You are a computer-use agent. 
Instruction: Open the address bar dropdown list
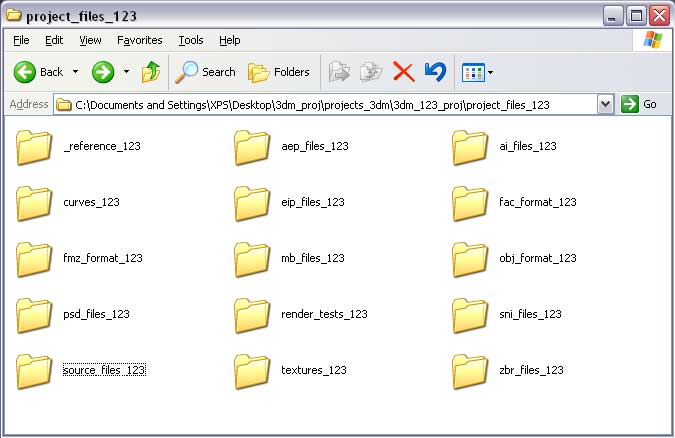[x=605, y=104]
